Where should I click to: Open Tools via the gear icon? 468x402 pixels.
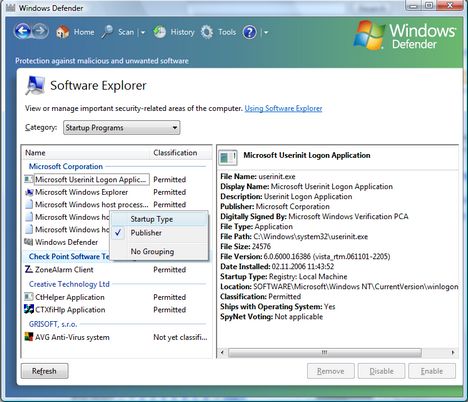tap(207, 32)
